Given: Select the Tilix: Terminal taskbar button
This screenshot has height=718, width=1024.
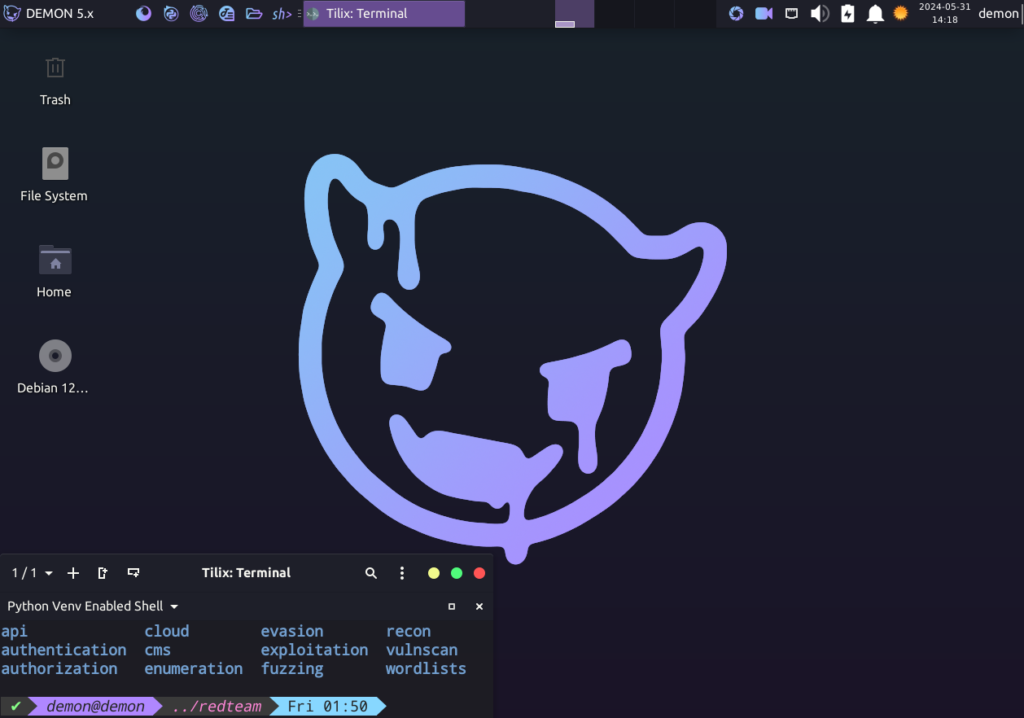Looking at the screenshot, I should point(384,13).
